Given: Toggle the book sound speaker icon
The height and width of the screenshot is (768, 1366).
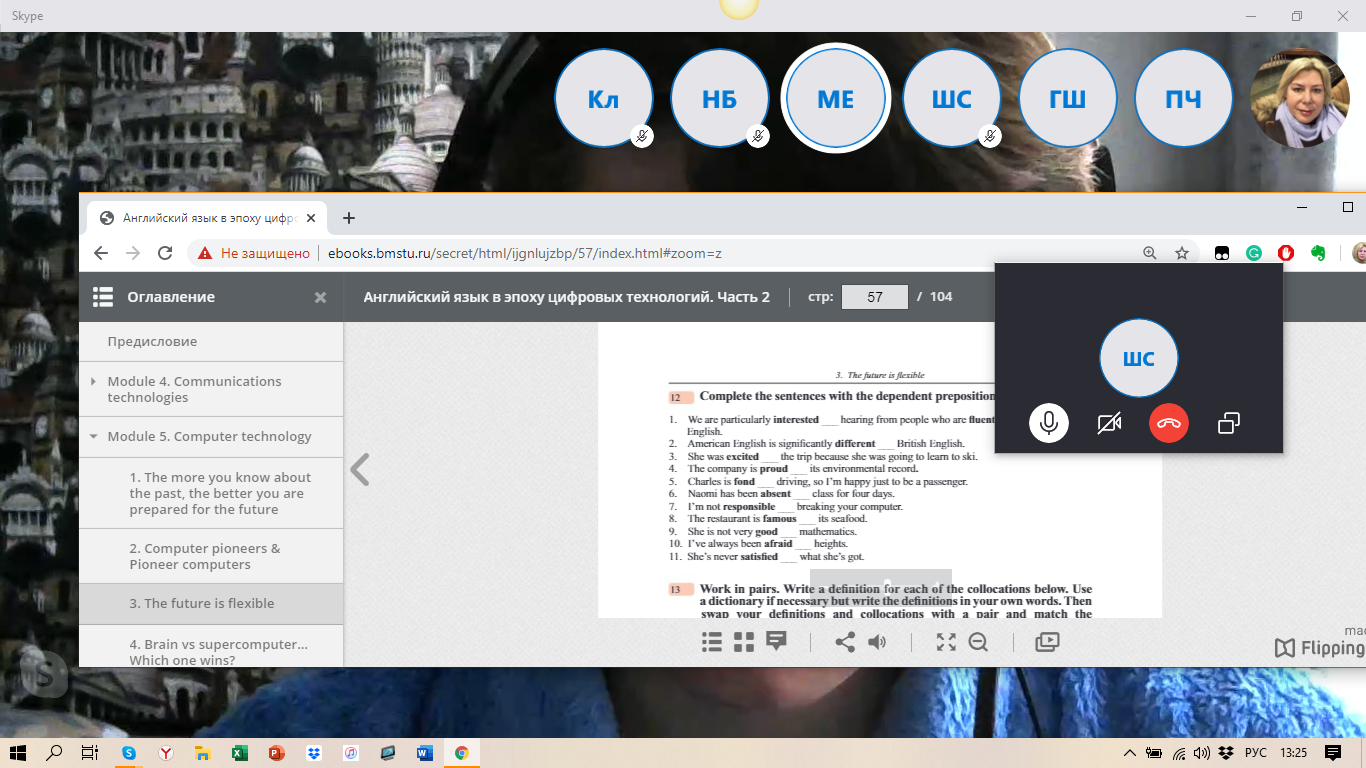Looking at the screenshot, I should pos(877,642).
